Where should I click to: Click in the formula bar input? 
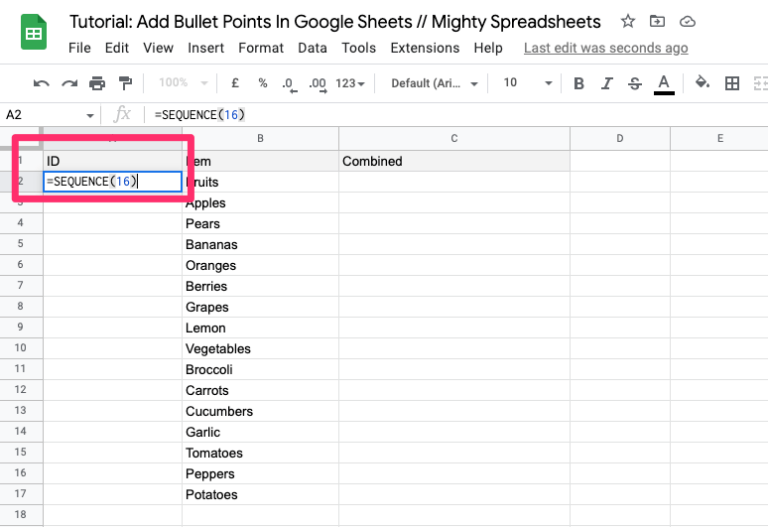click(456, 115)
